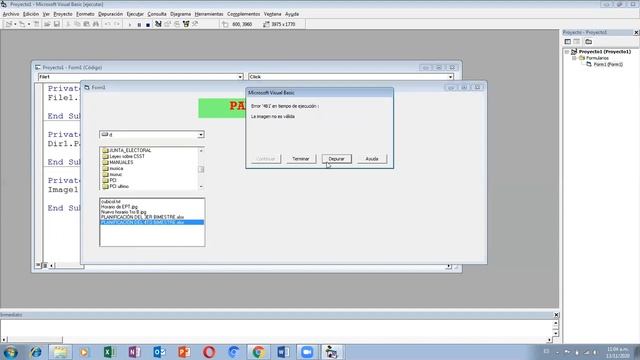
Task: Click the Toggle Folders icon in Project panel
Action: tap(588, 42)
